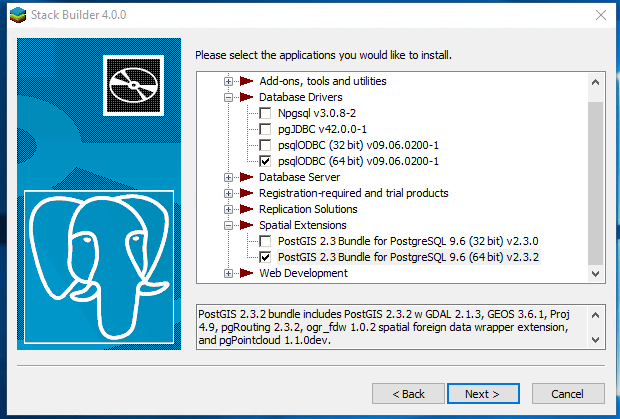Select PostGIS 2.3 Bundle (64 bit) v2.3.2 text
The width and height of the screenshot is (620, 419).
(x=408, y=257)
